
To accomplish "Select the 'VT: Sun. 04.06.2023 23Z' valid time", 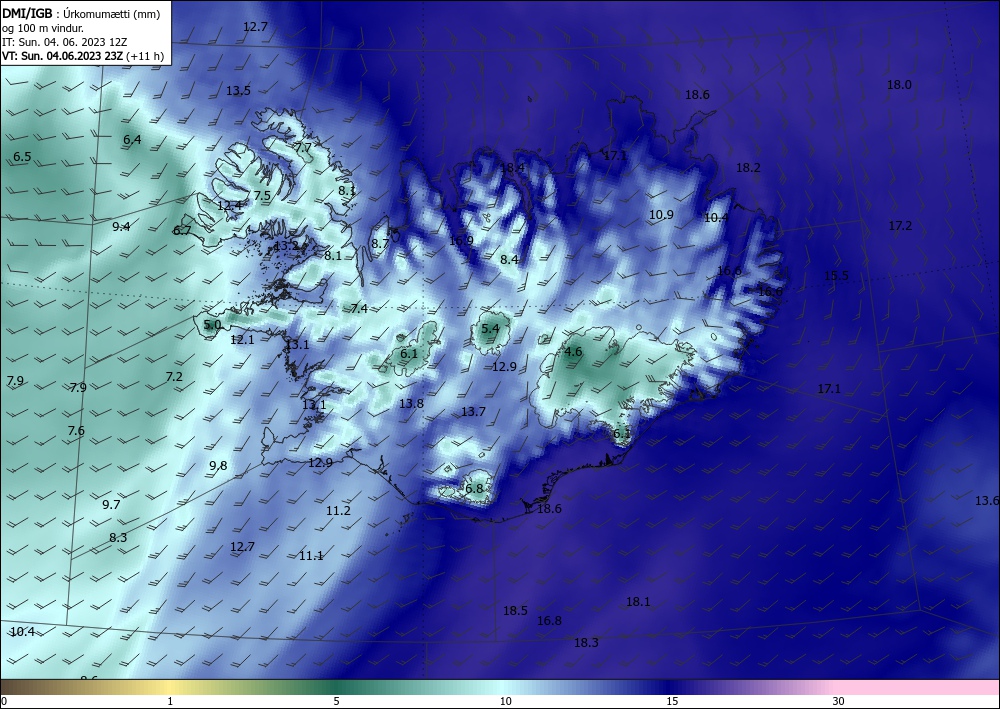I will point(62,56).
